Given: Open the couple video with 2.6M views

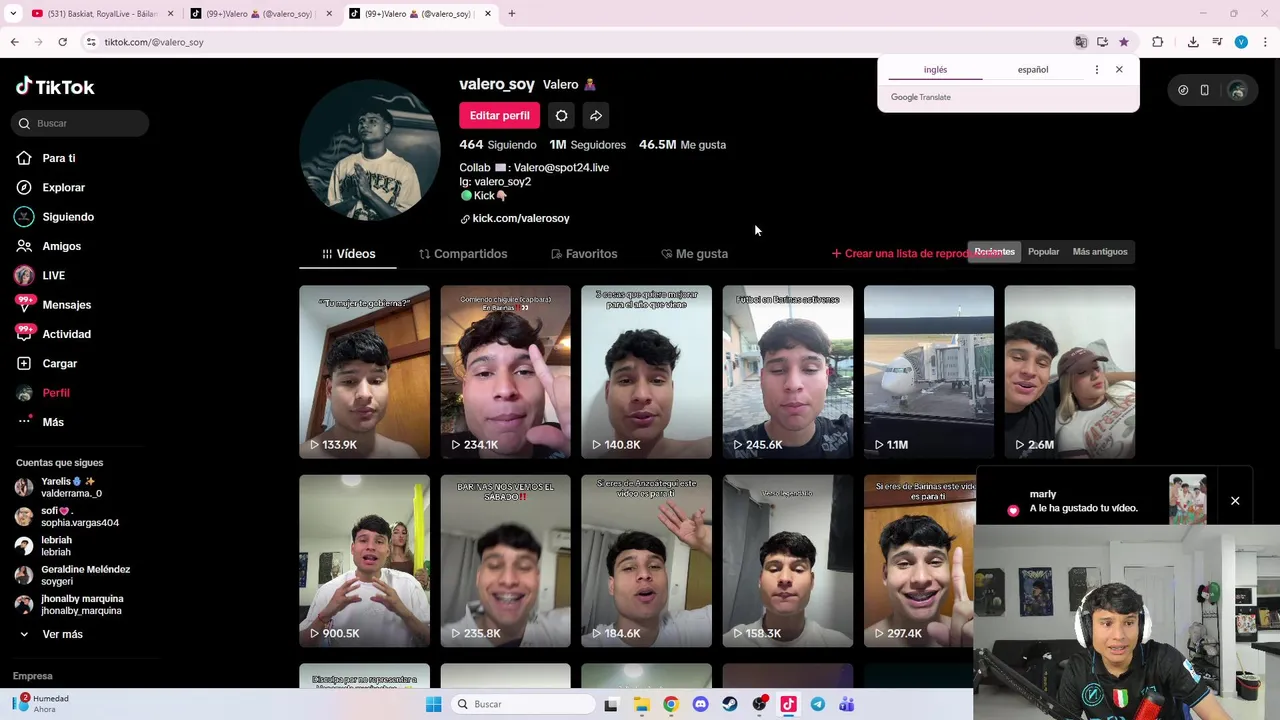Looking at the screenshot, I should [x=1070, y=372].
